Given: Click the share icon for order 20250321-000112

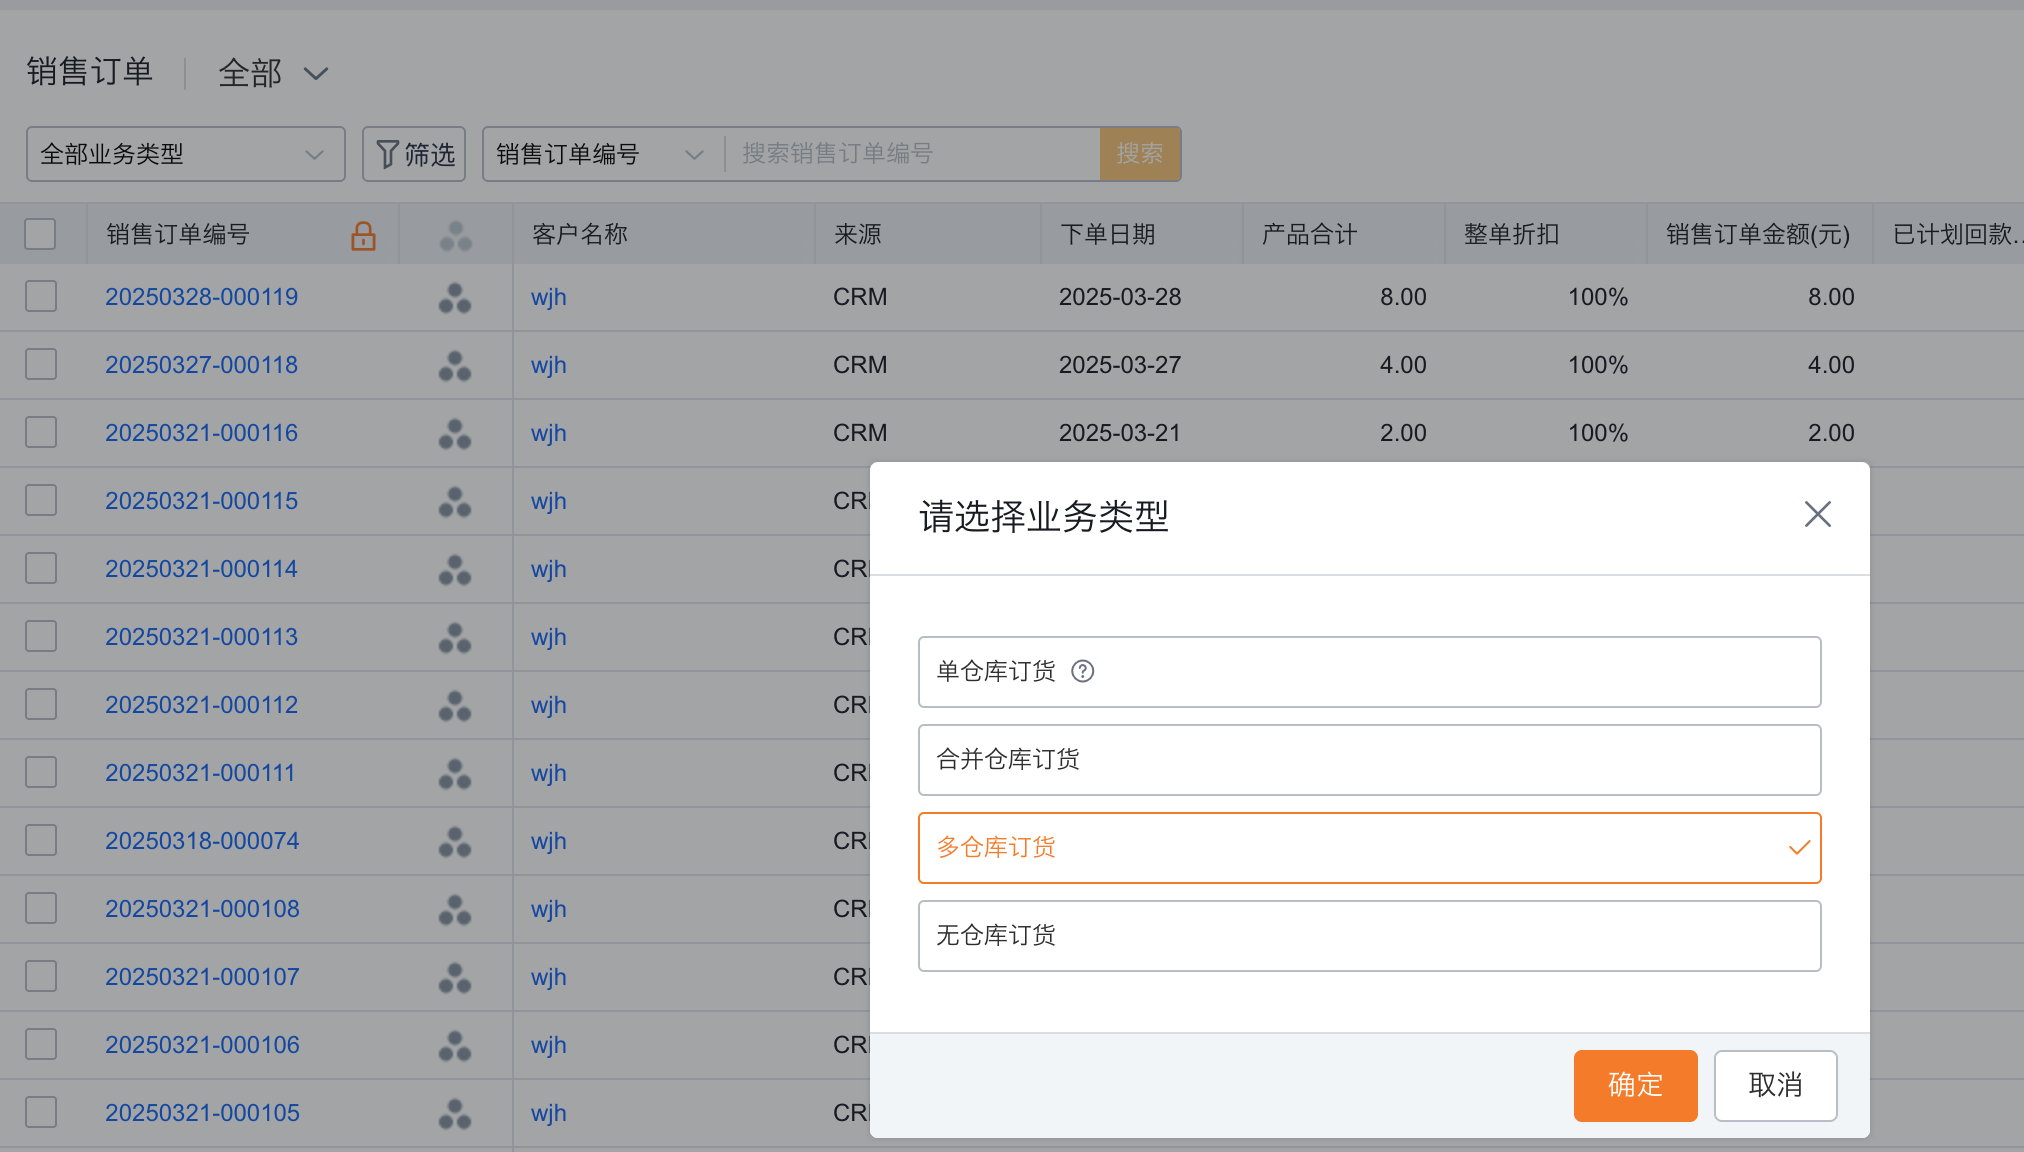Looking at the screenshot, I should click(455, 706).
